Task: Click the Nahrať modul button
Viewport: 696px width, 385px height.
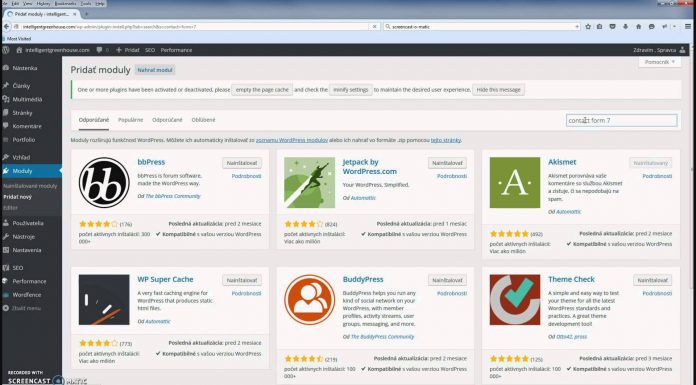Action: coord(155,70)
